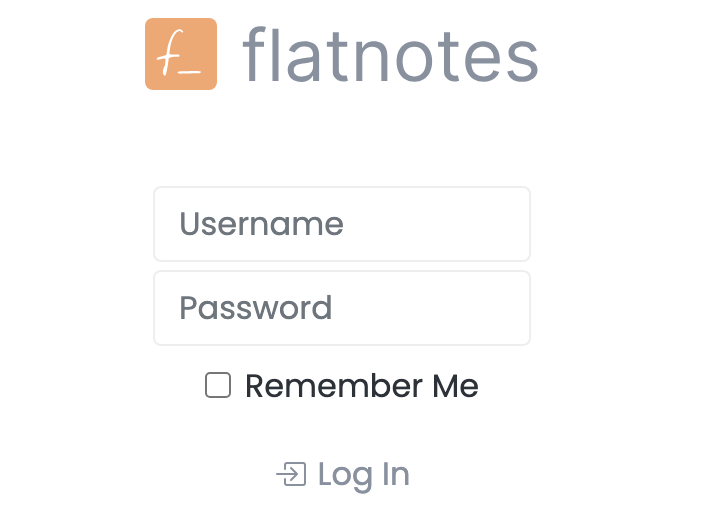Enable the Remember Me option
The width and height of the screenshot is (718, 510).
click(x=218, y=385)
